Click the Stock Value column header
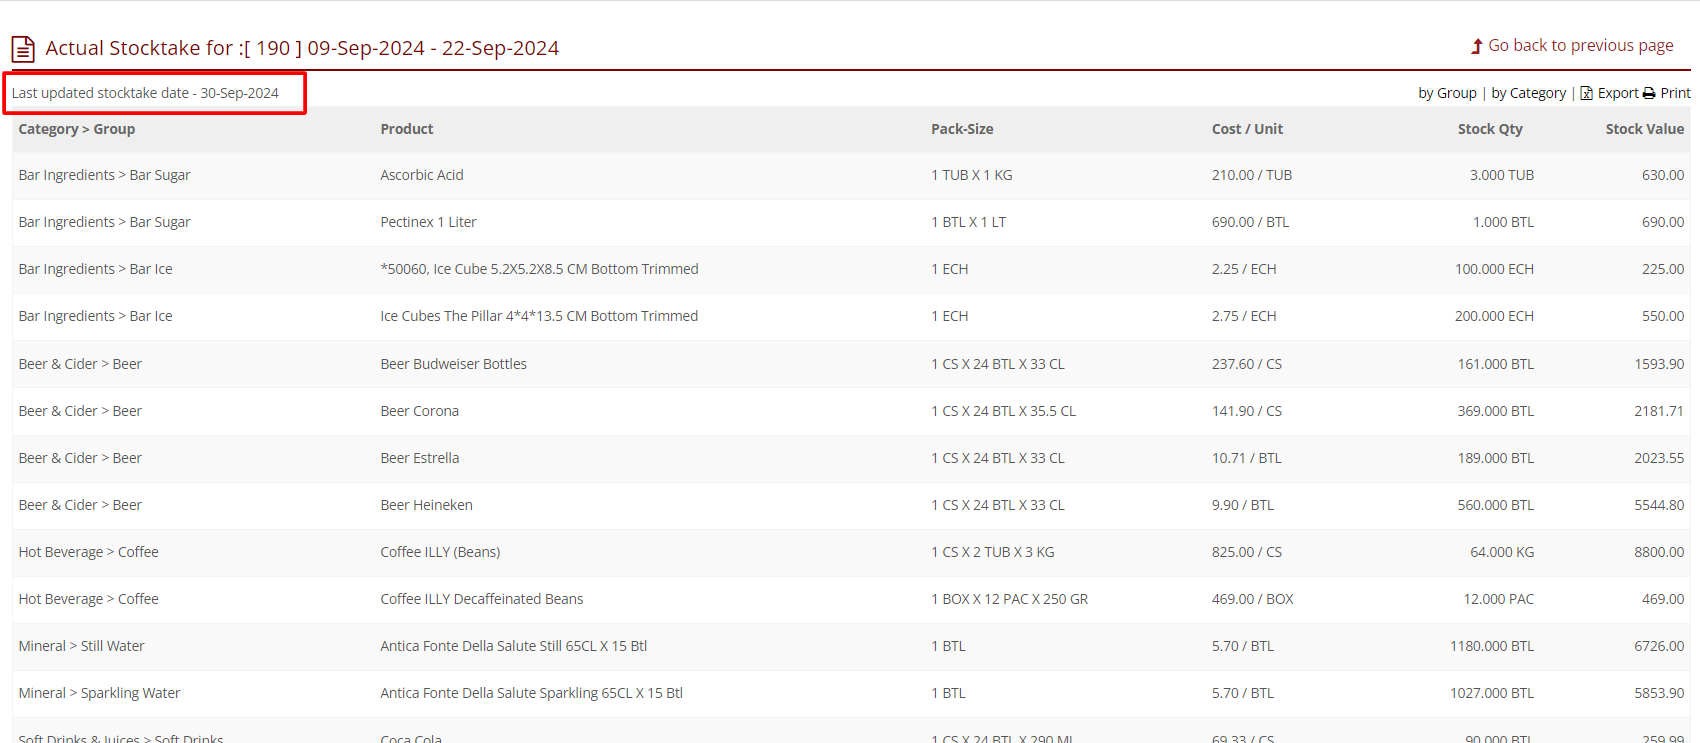The width and height of the screenshot is (1700, 743). coord(1644,129)
